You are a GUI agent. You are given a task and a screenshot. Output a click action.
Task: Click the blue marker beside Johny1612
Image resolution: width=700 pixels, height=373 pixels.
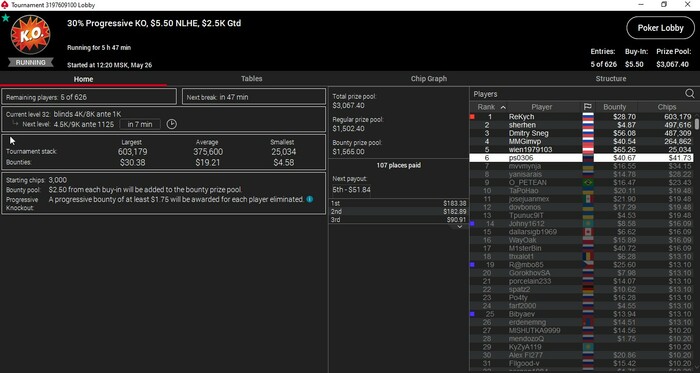[472, 224]
